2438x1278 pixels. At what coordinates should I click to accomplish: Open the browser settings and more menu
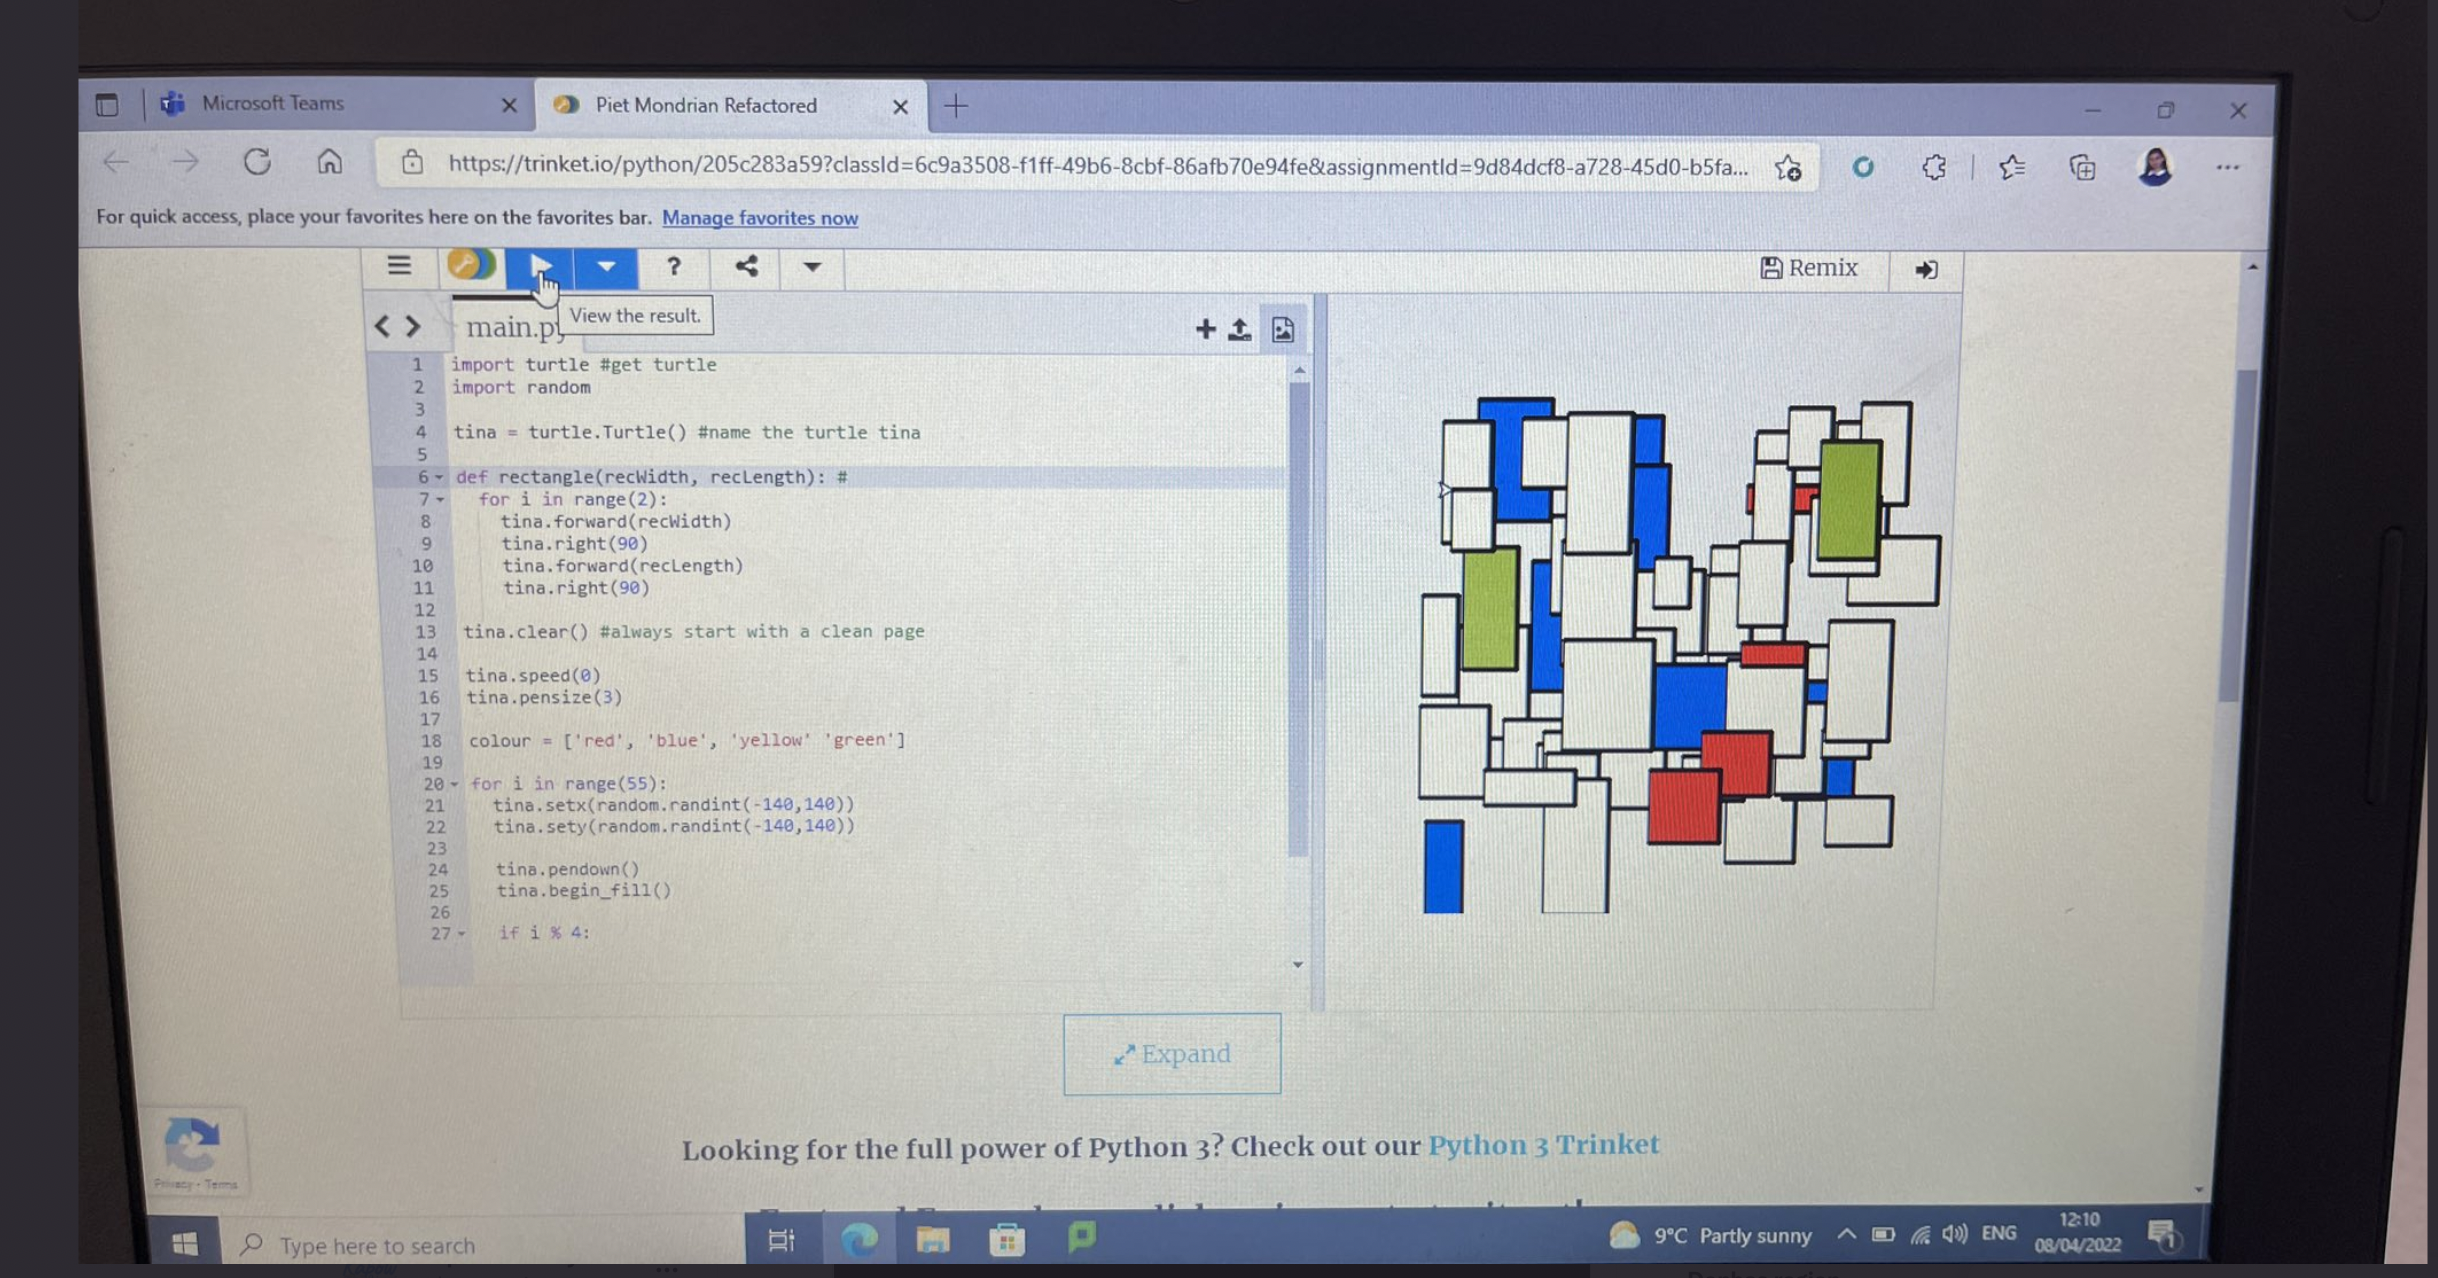(x=2227, y=168)
